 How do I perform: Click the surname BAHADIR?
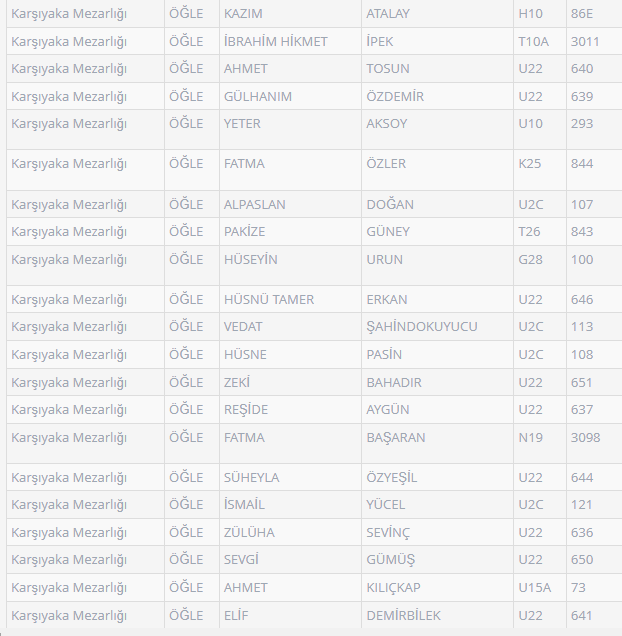click(x=394, y=383)
